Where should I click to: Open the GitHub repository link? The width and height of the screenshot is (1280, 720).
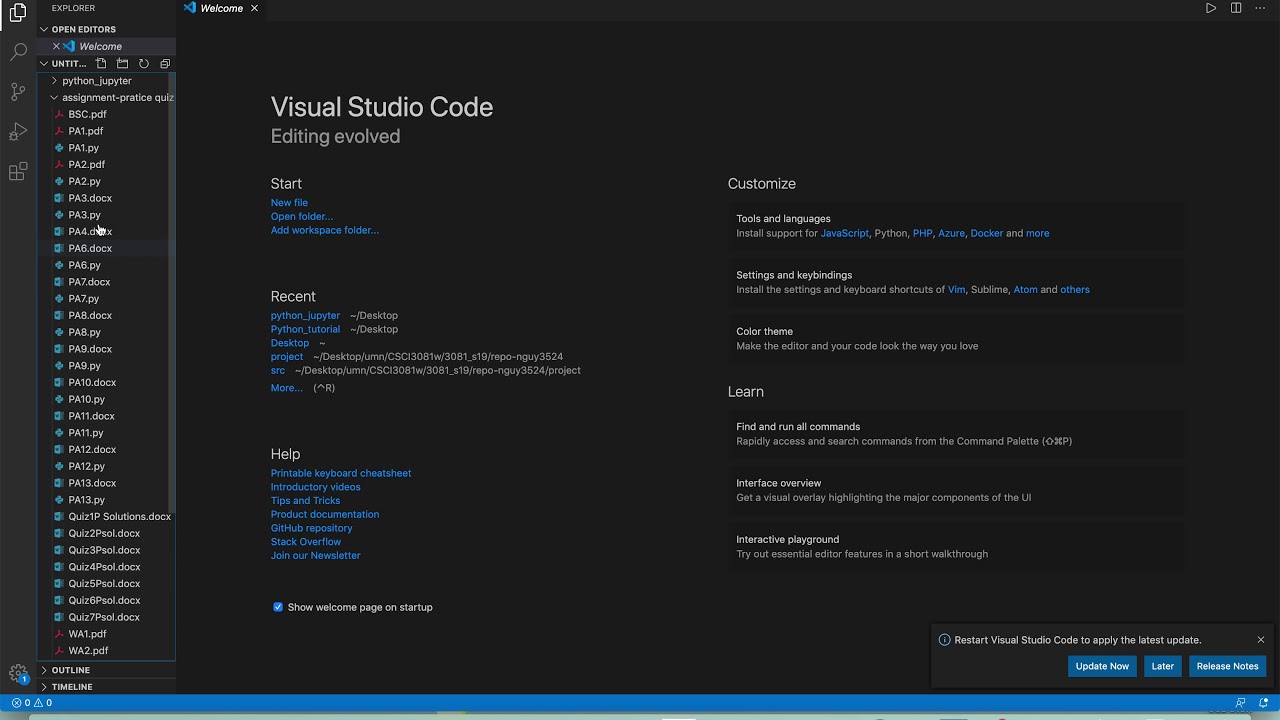tap(312, 528)
